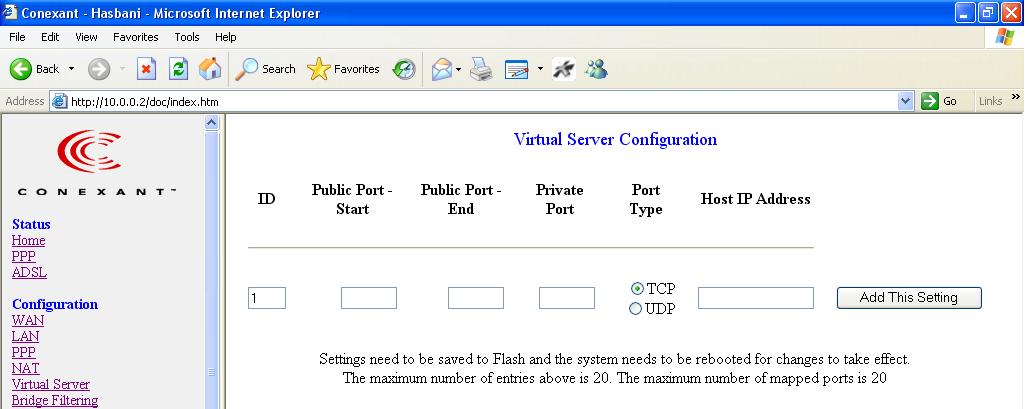Open the Favorites menu in menu bar
This screenshot has width=1029, height=409.
(x=135, y=37)
